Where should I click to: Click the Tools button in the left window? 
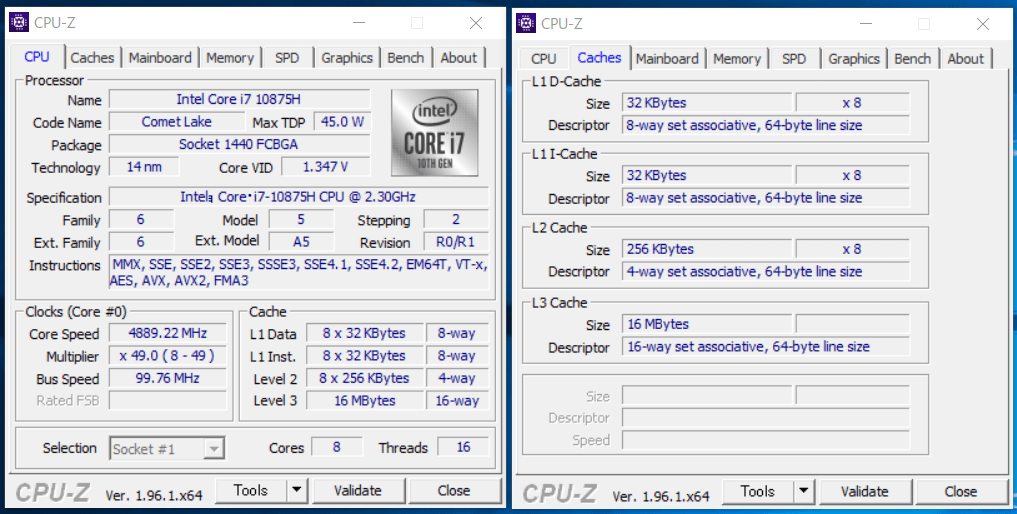click(251, 491)
